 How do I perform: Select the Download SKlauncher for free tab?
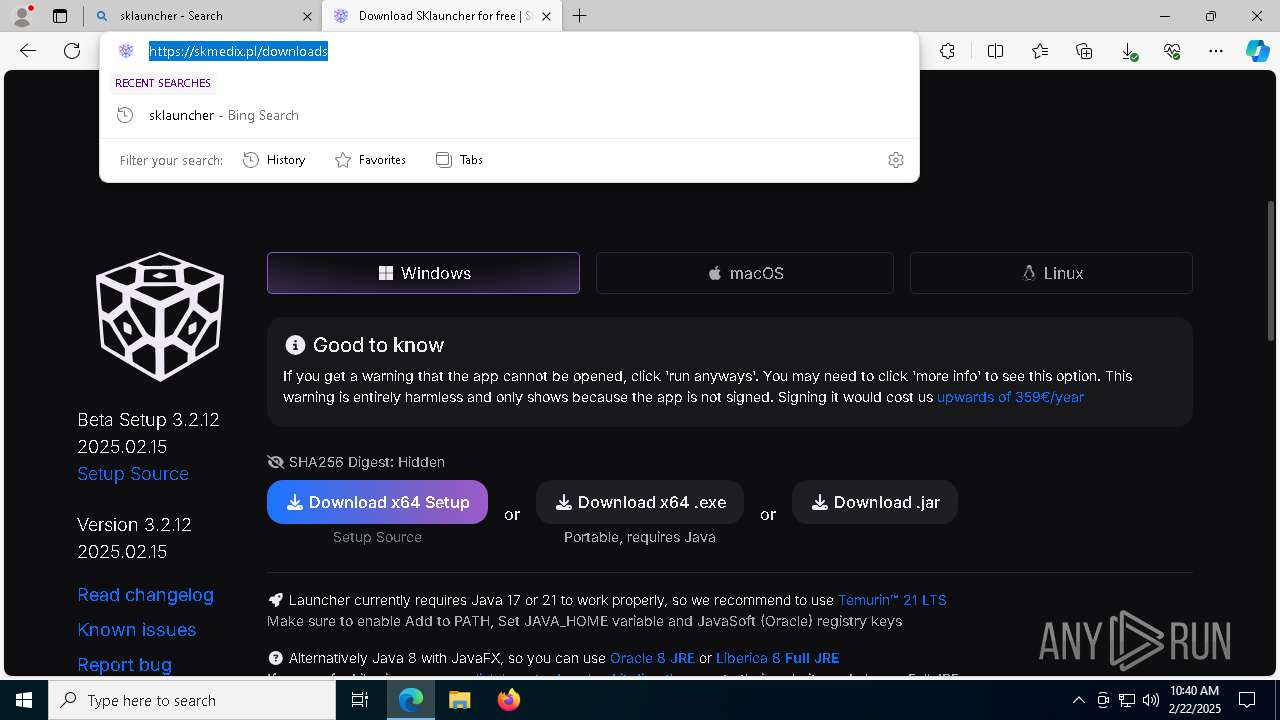click(x=443, y=16)
